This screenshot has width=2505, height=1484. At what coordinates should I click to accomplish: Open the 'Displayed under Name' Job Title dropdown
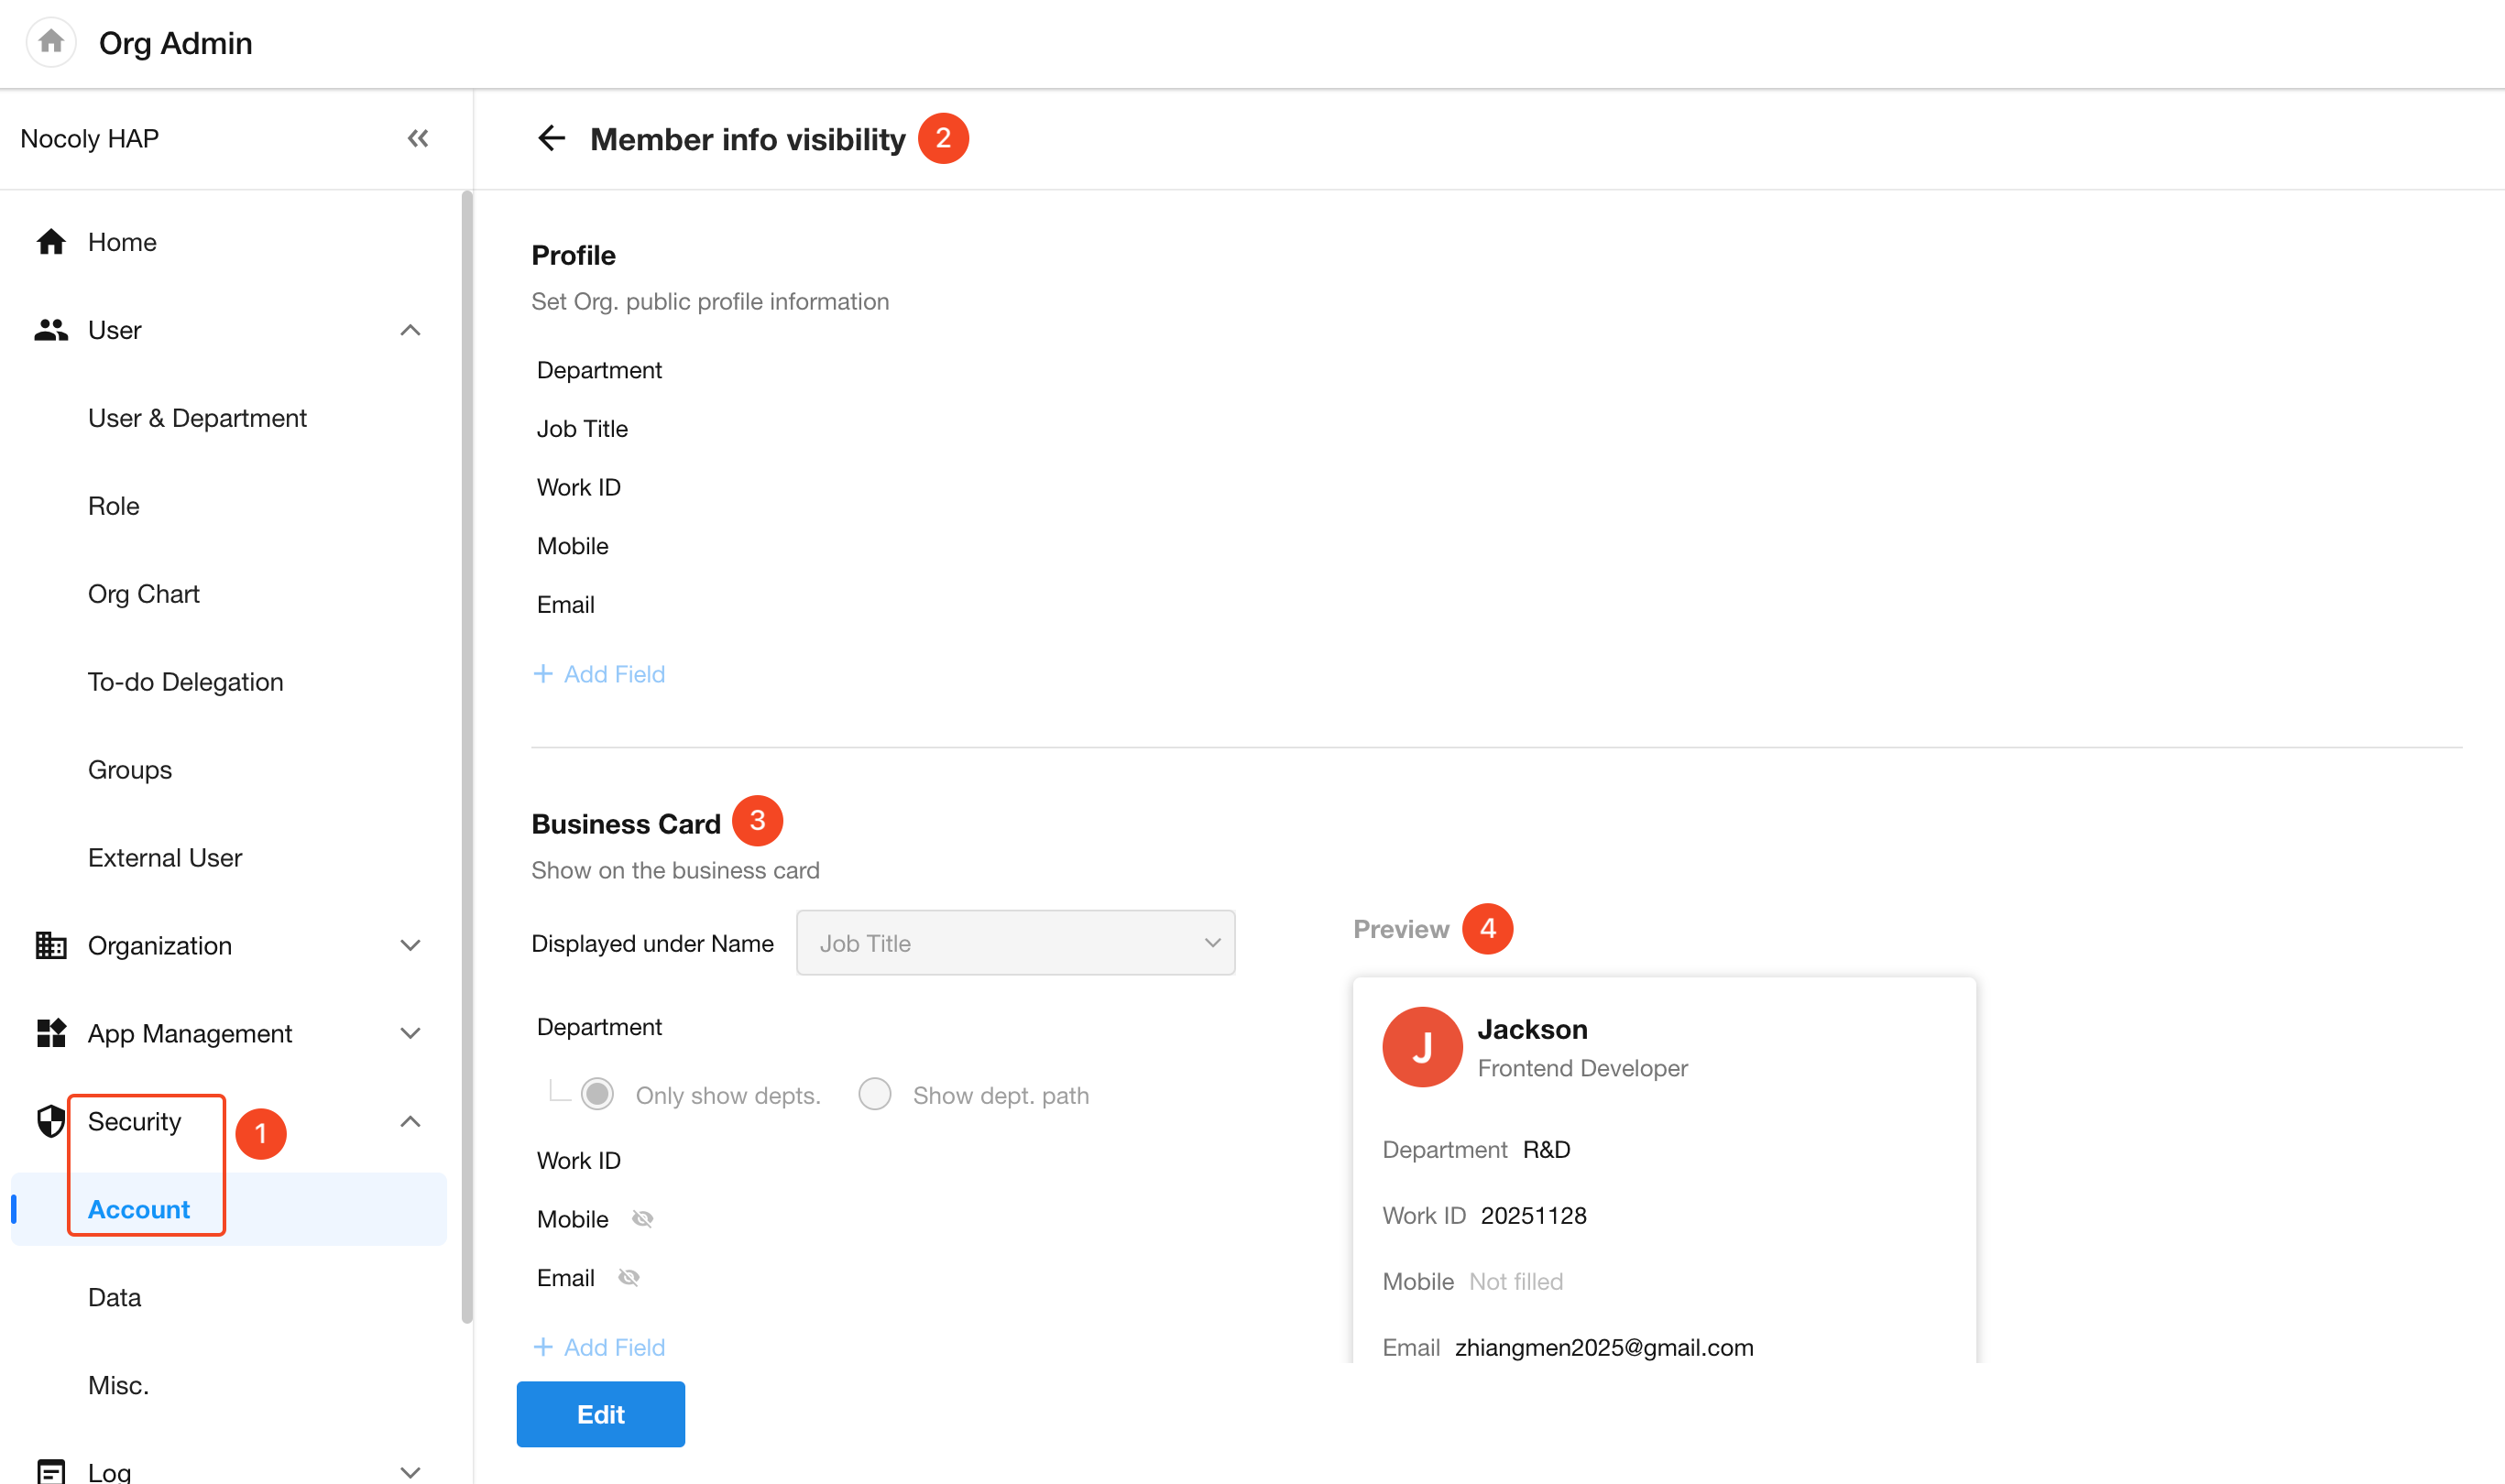(x=1015, y=943)
